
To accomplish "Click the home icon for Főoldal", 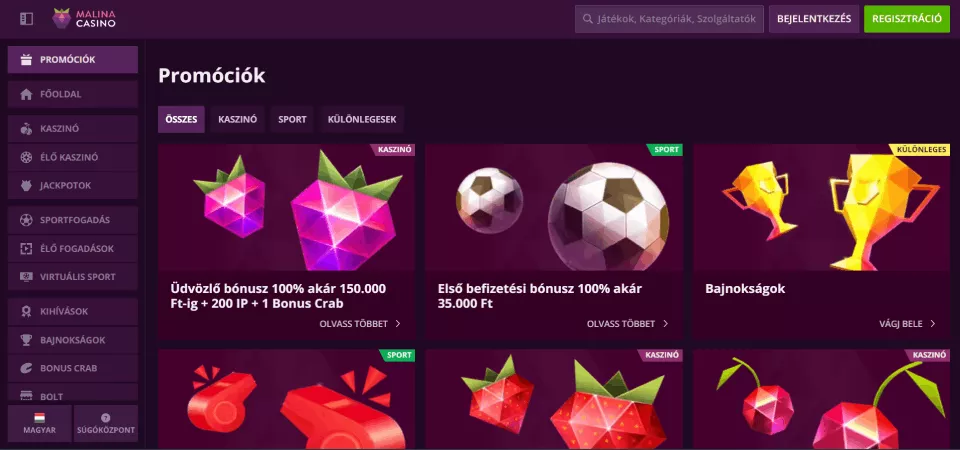I will pyautogui.click(x=26, y=94).
